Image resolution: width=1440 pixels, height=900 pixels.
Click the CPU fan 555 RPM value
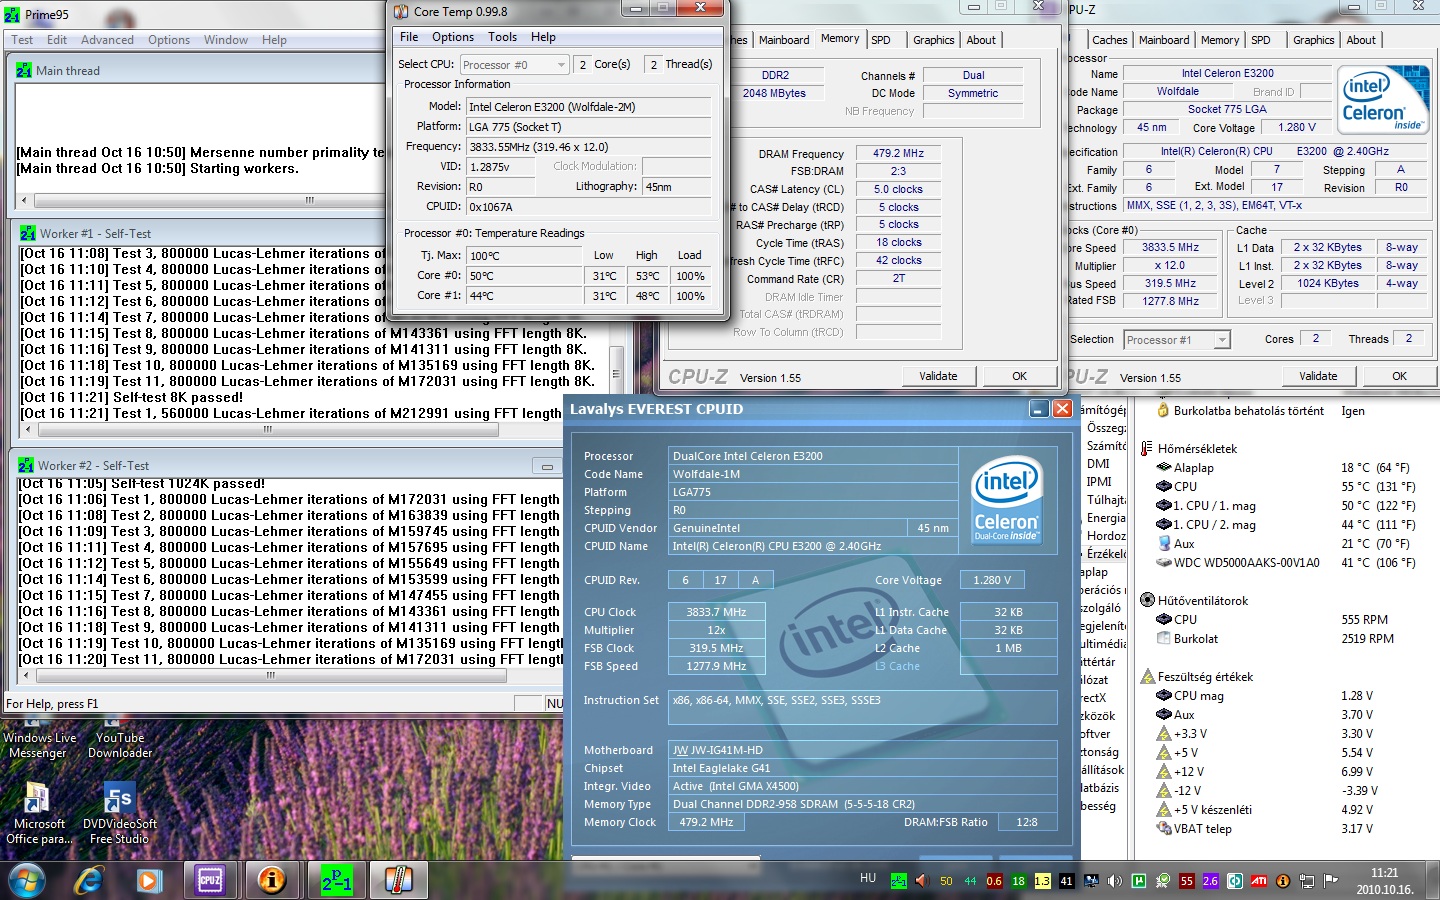pos(1364,619)
